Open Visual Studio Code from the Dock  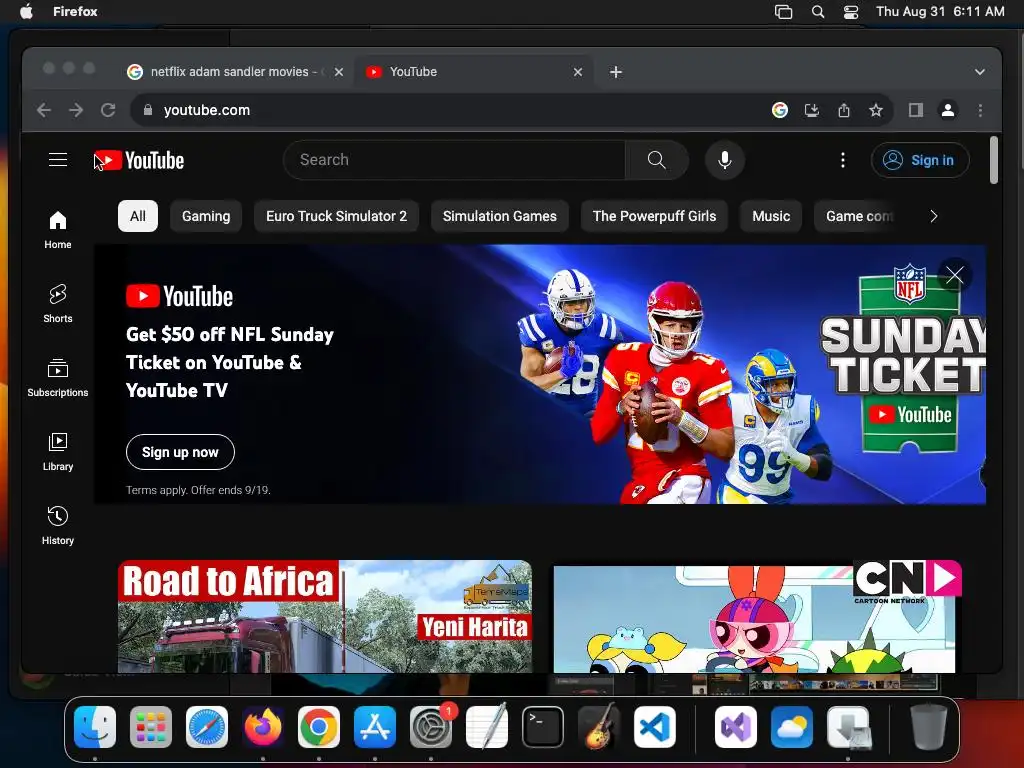pos(654,727)
